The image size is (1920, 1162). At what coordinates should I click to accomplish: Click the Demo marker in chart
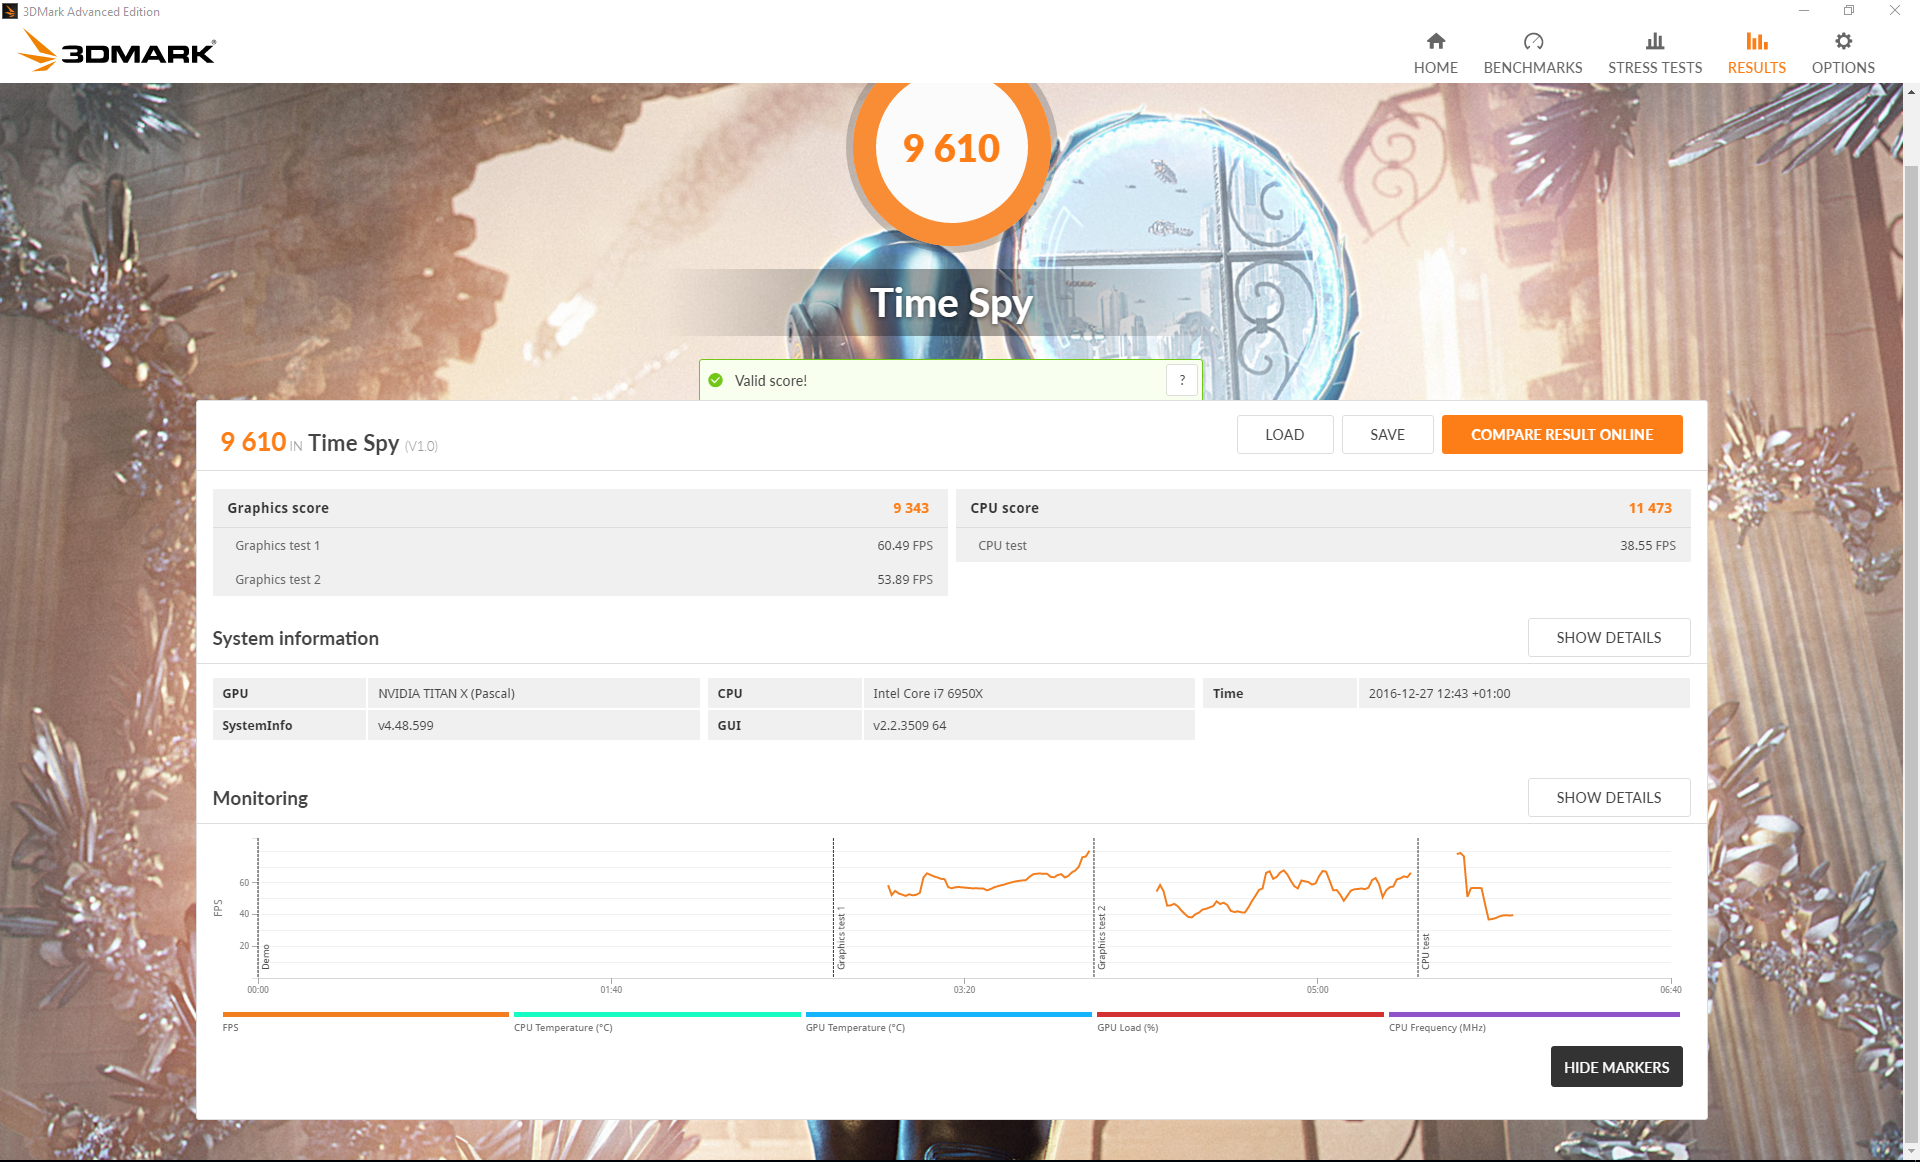tap(266, 957)
